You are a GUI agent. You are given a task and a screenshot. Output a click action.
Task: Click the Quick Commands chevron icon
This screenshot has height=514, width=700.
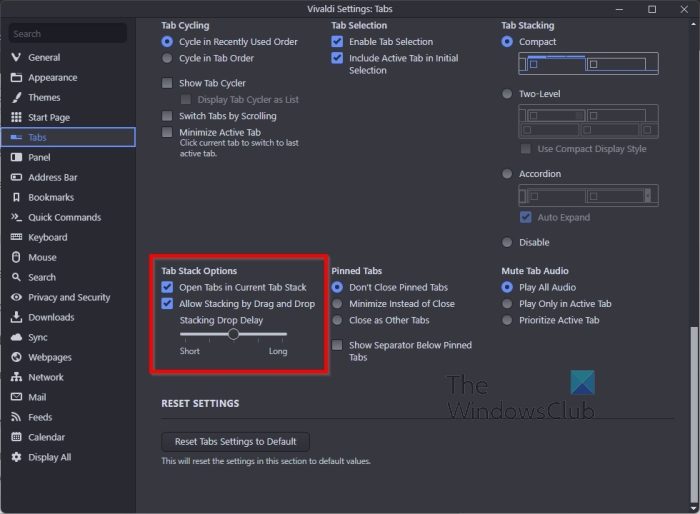click(16, 217)
